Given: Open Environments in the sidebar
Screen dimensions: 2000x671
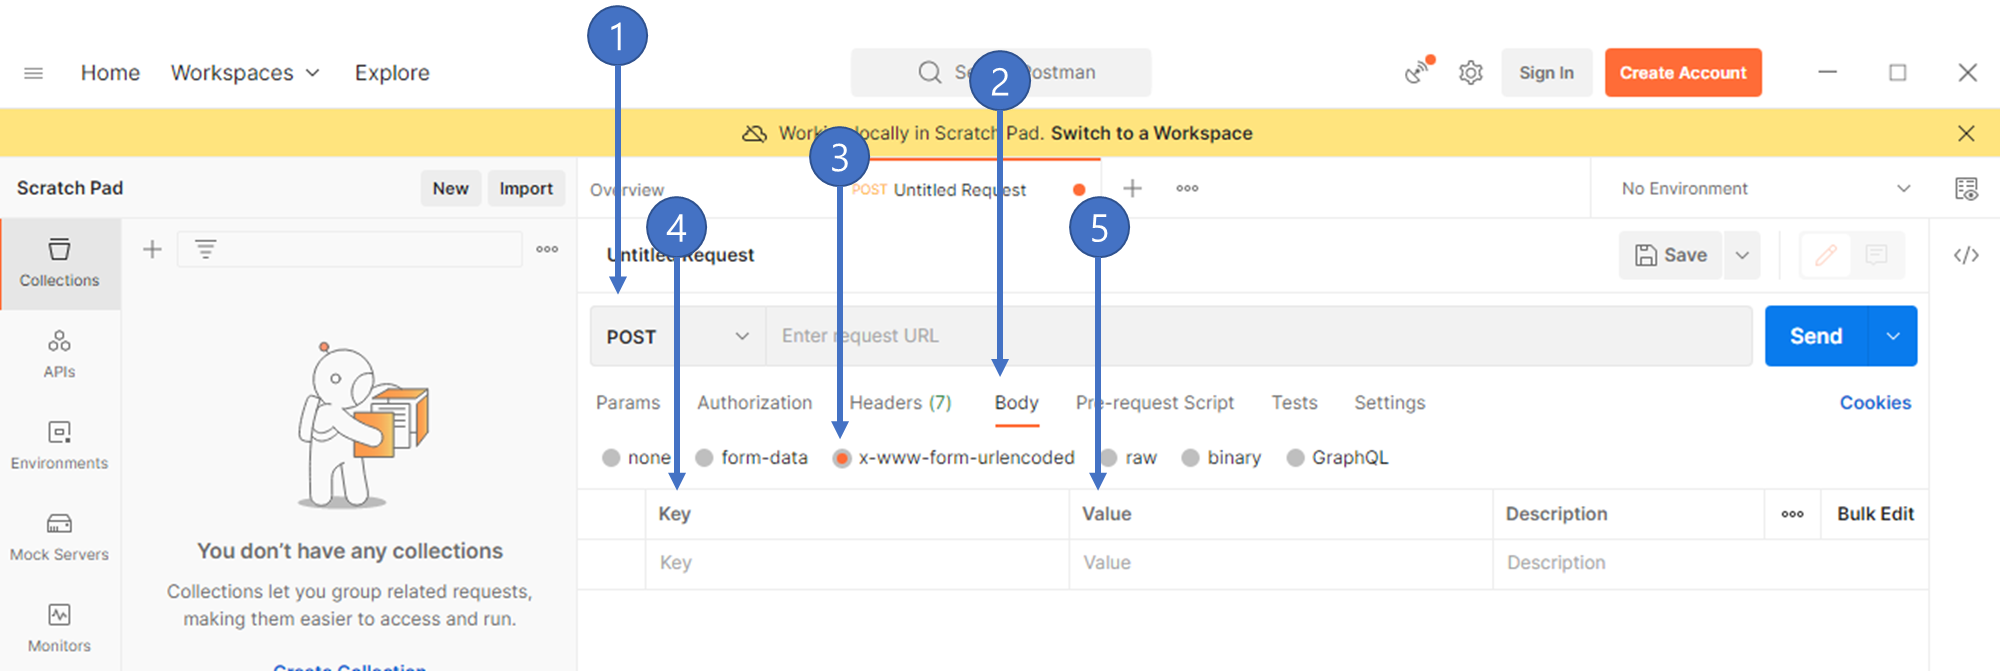Looking at the screenshot, I should [60, 445].
